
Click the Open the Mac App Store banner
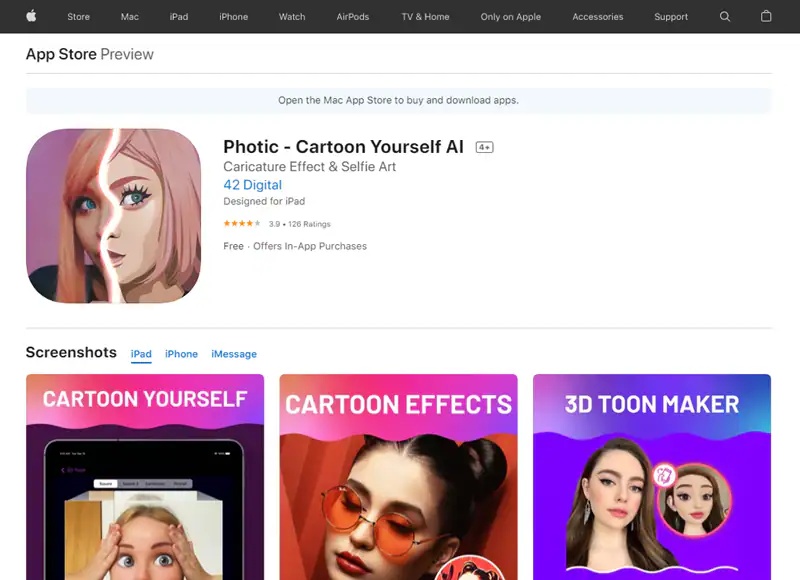coord(398,100)
